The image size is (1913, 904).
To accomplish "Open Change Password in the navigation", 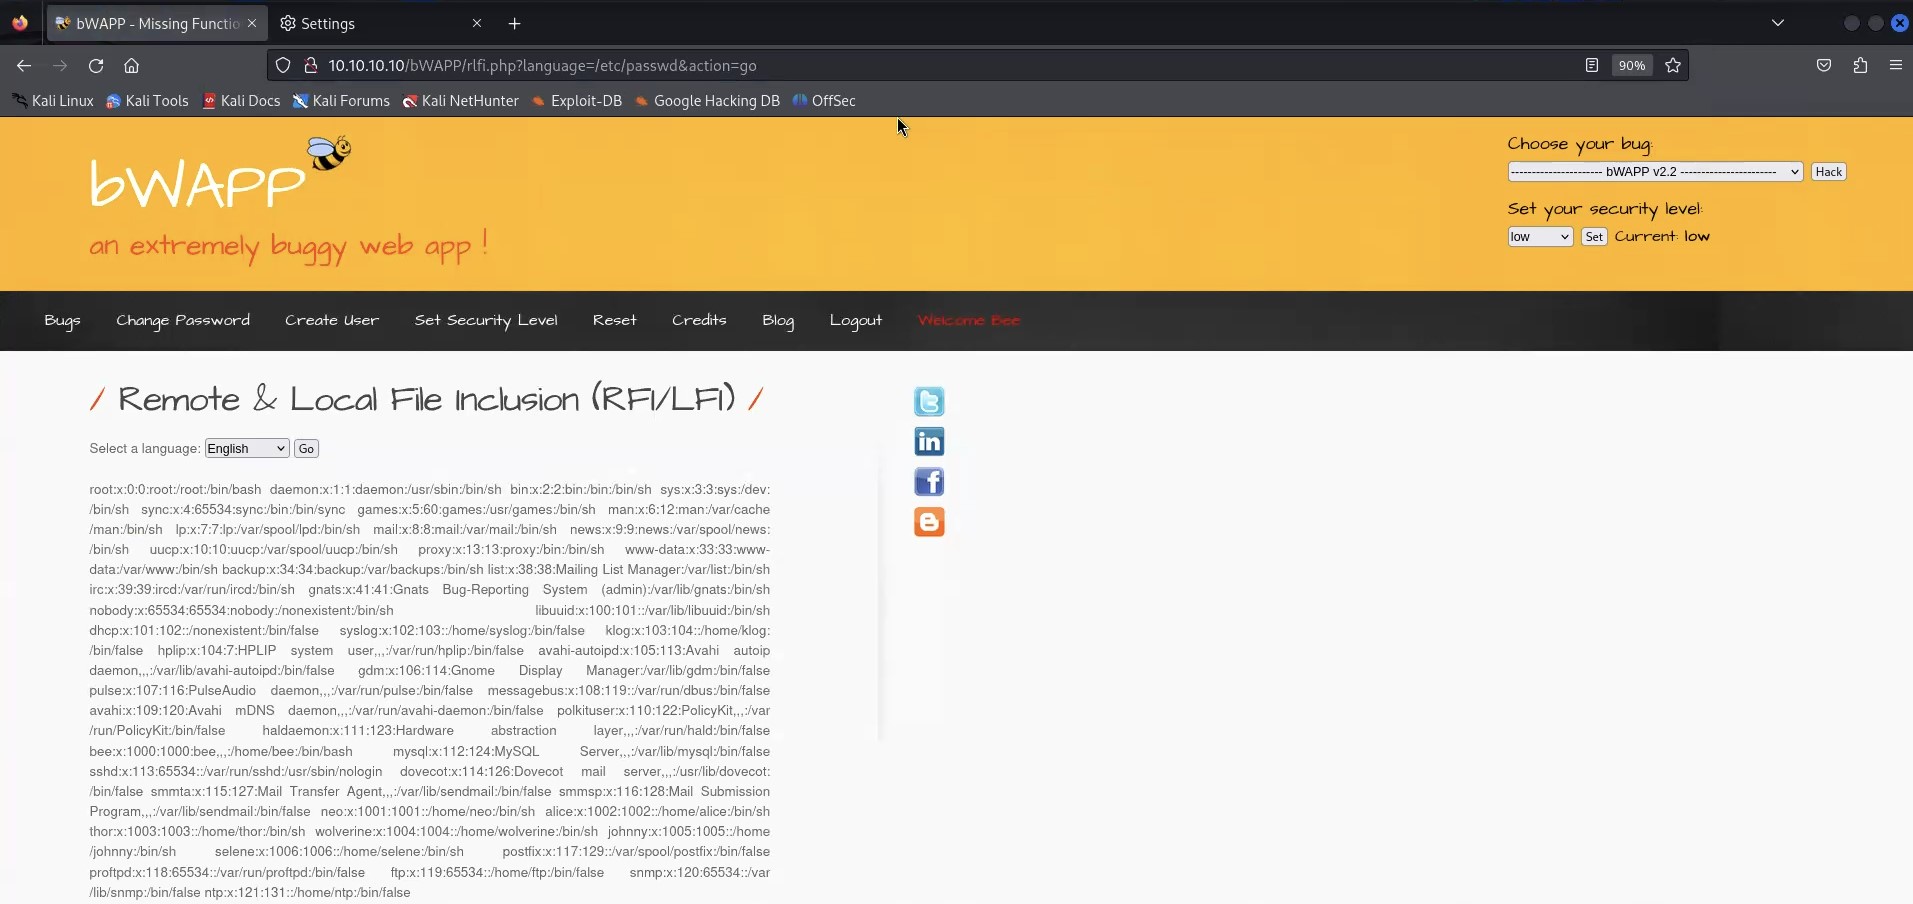I will coord(183,321).
